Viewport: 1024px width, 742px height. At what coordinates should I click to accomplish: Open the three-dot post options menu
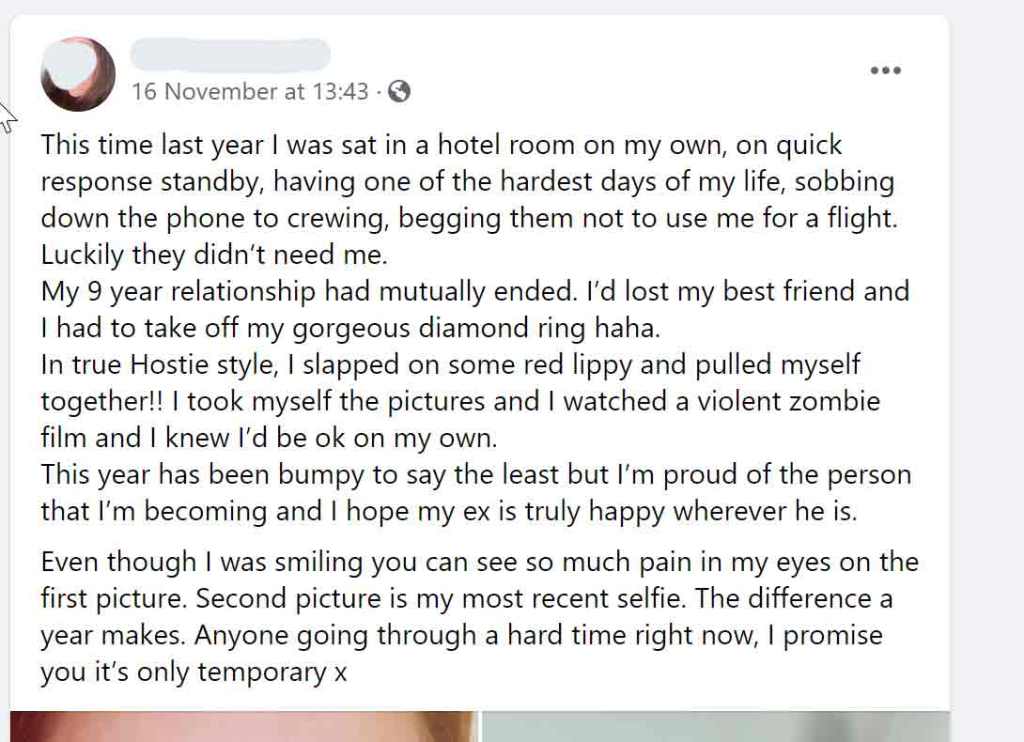click(886, 70)
